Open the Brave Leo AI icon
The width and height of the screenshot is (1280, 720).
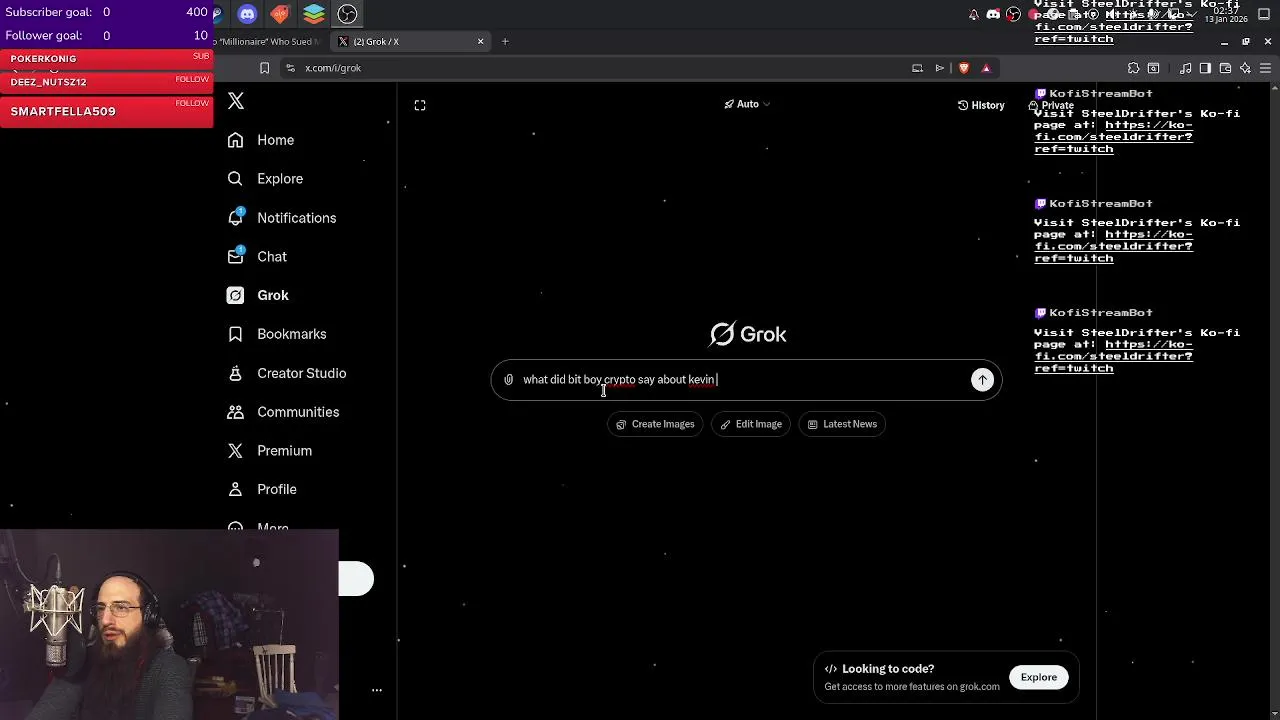point(1245,68)
